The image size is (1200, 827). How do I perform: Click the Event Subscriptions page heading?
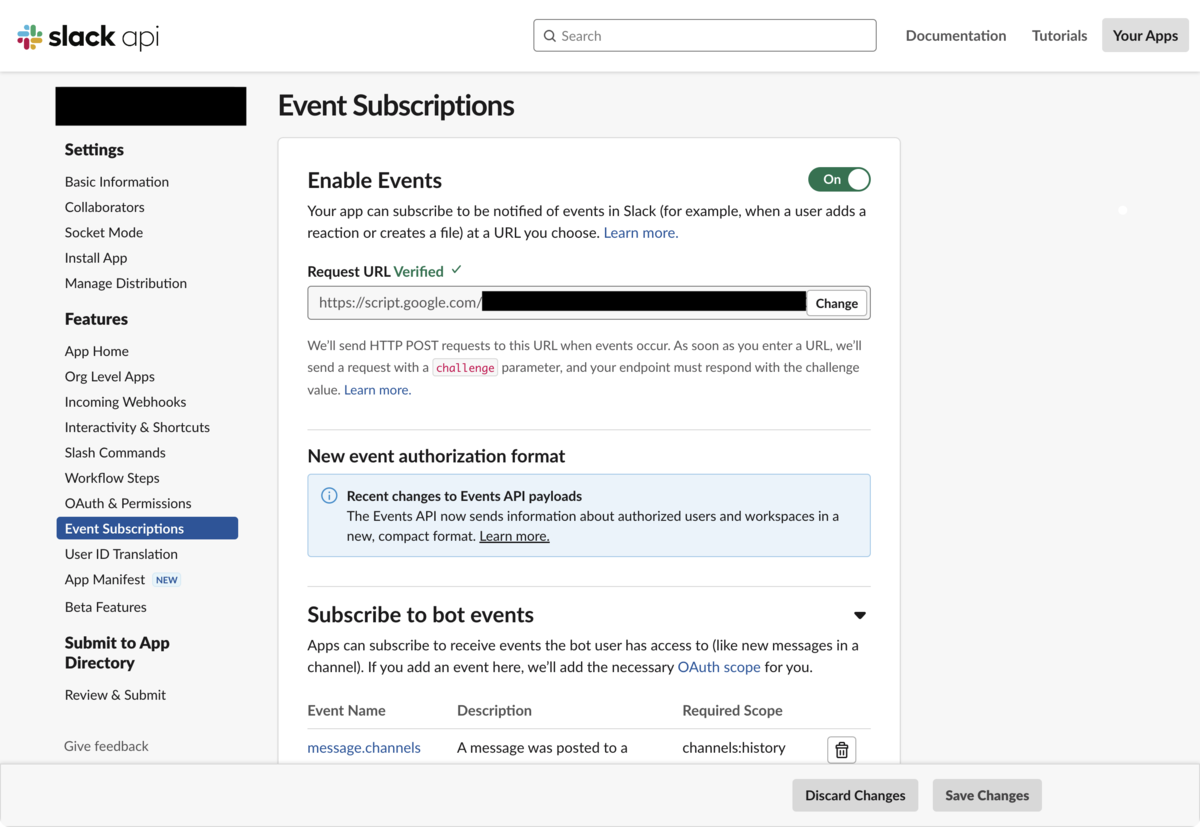pyautogui.click(x=396, y=105)
